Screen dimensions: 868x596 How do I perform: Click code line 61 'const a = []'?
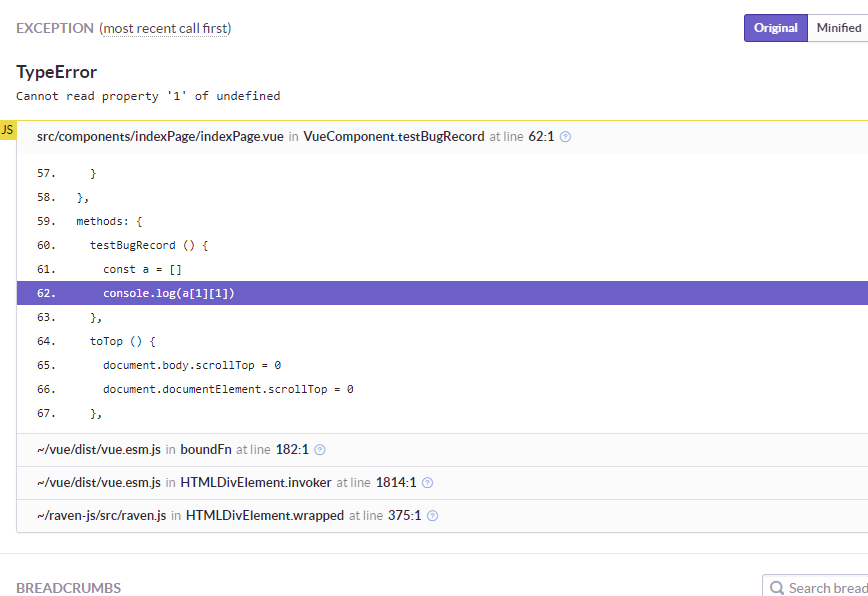pyautogui.click(x=142, y=270)
